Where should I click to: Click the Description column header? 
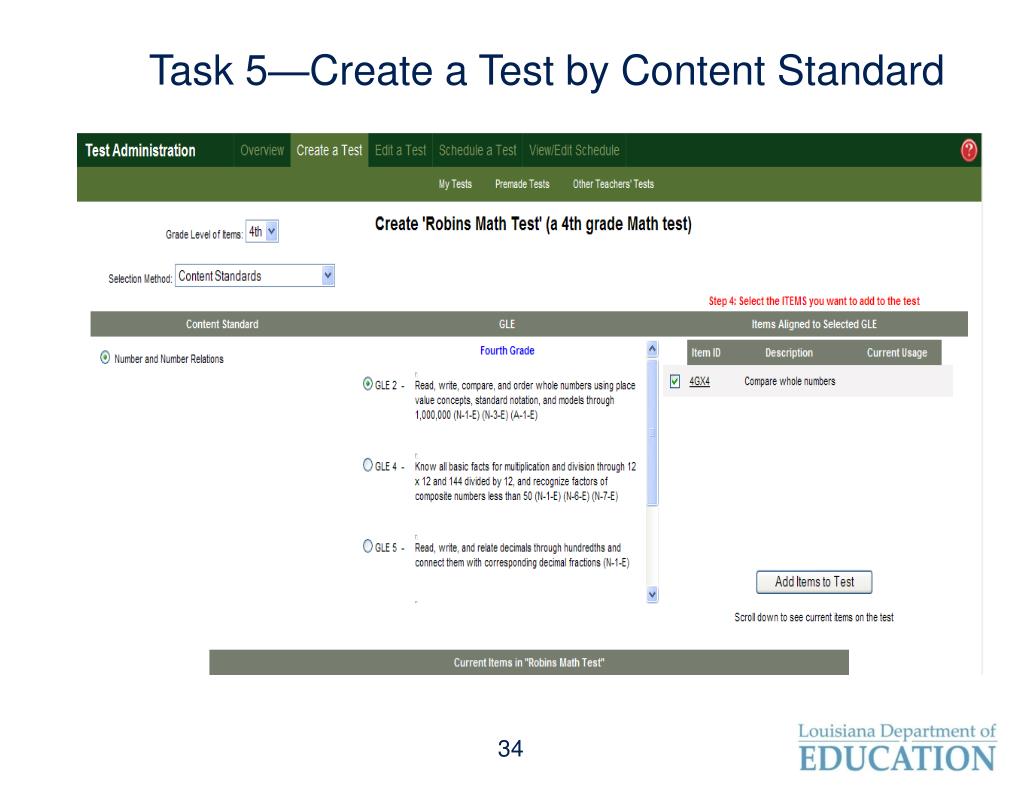(789, 353)
